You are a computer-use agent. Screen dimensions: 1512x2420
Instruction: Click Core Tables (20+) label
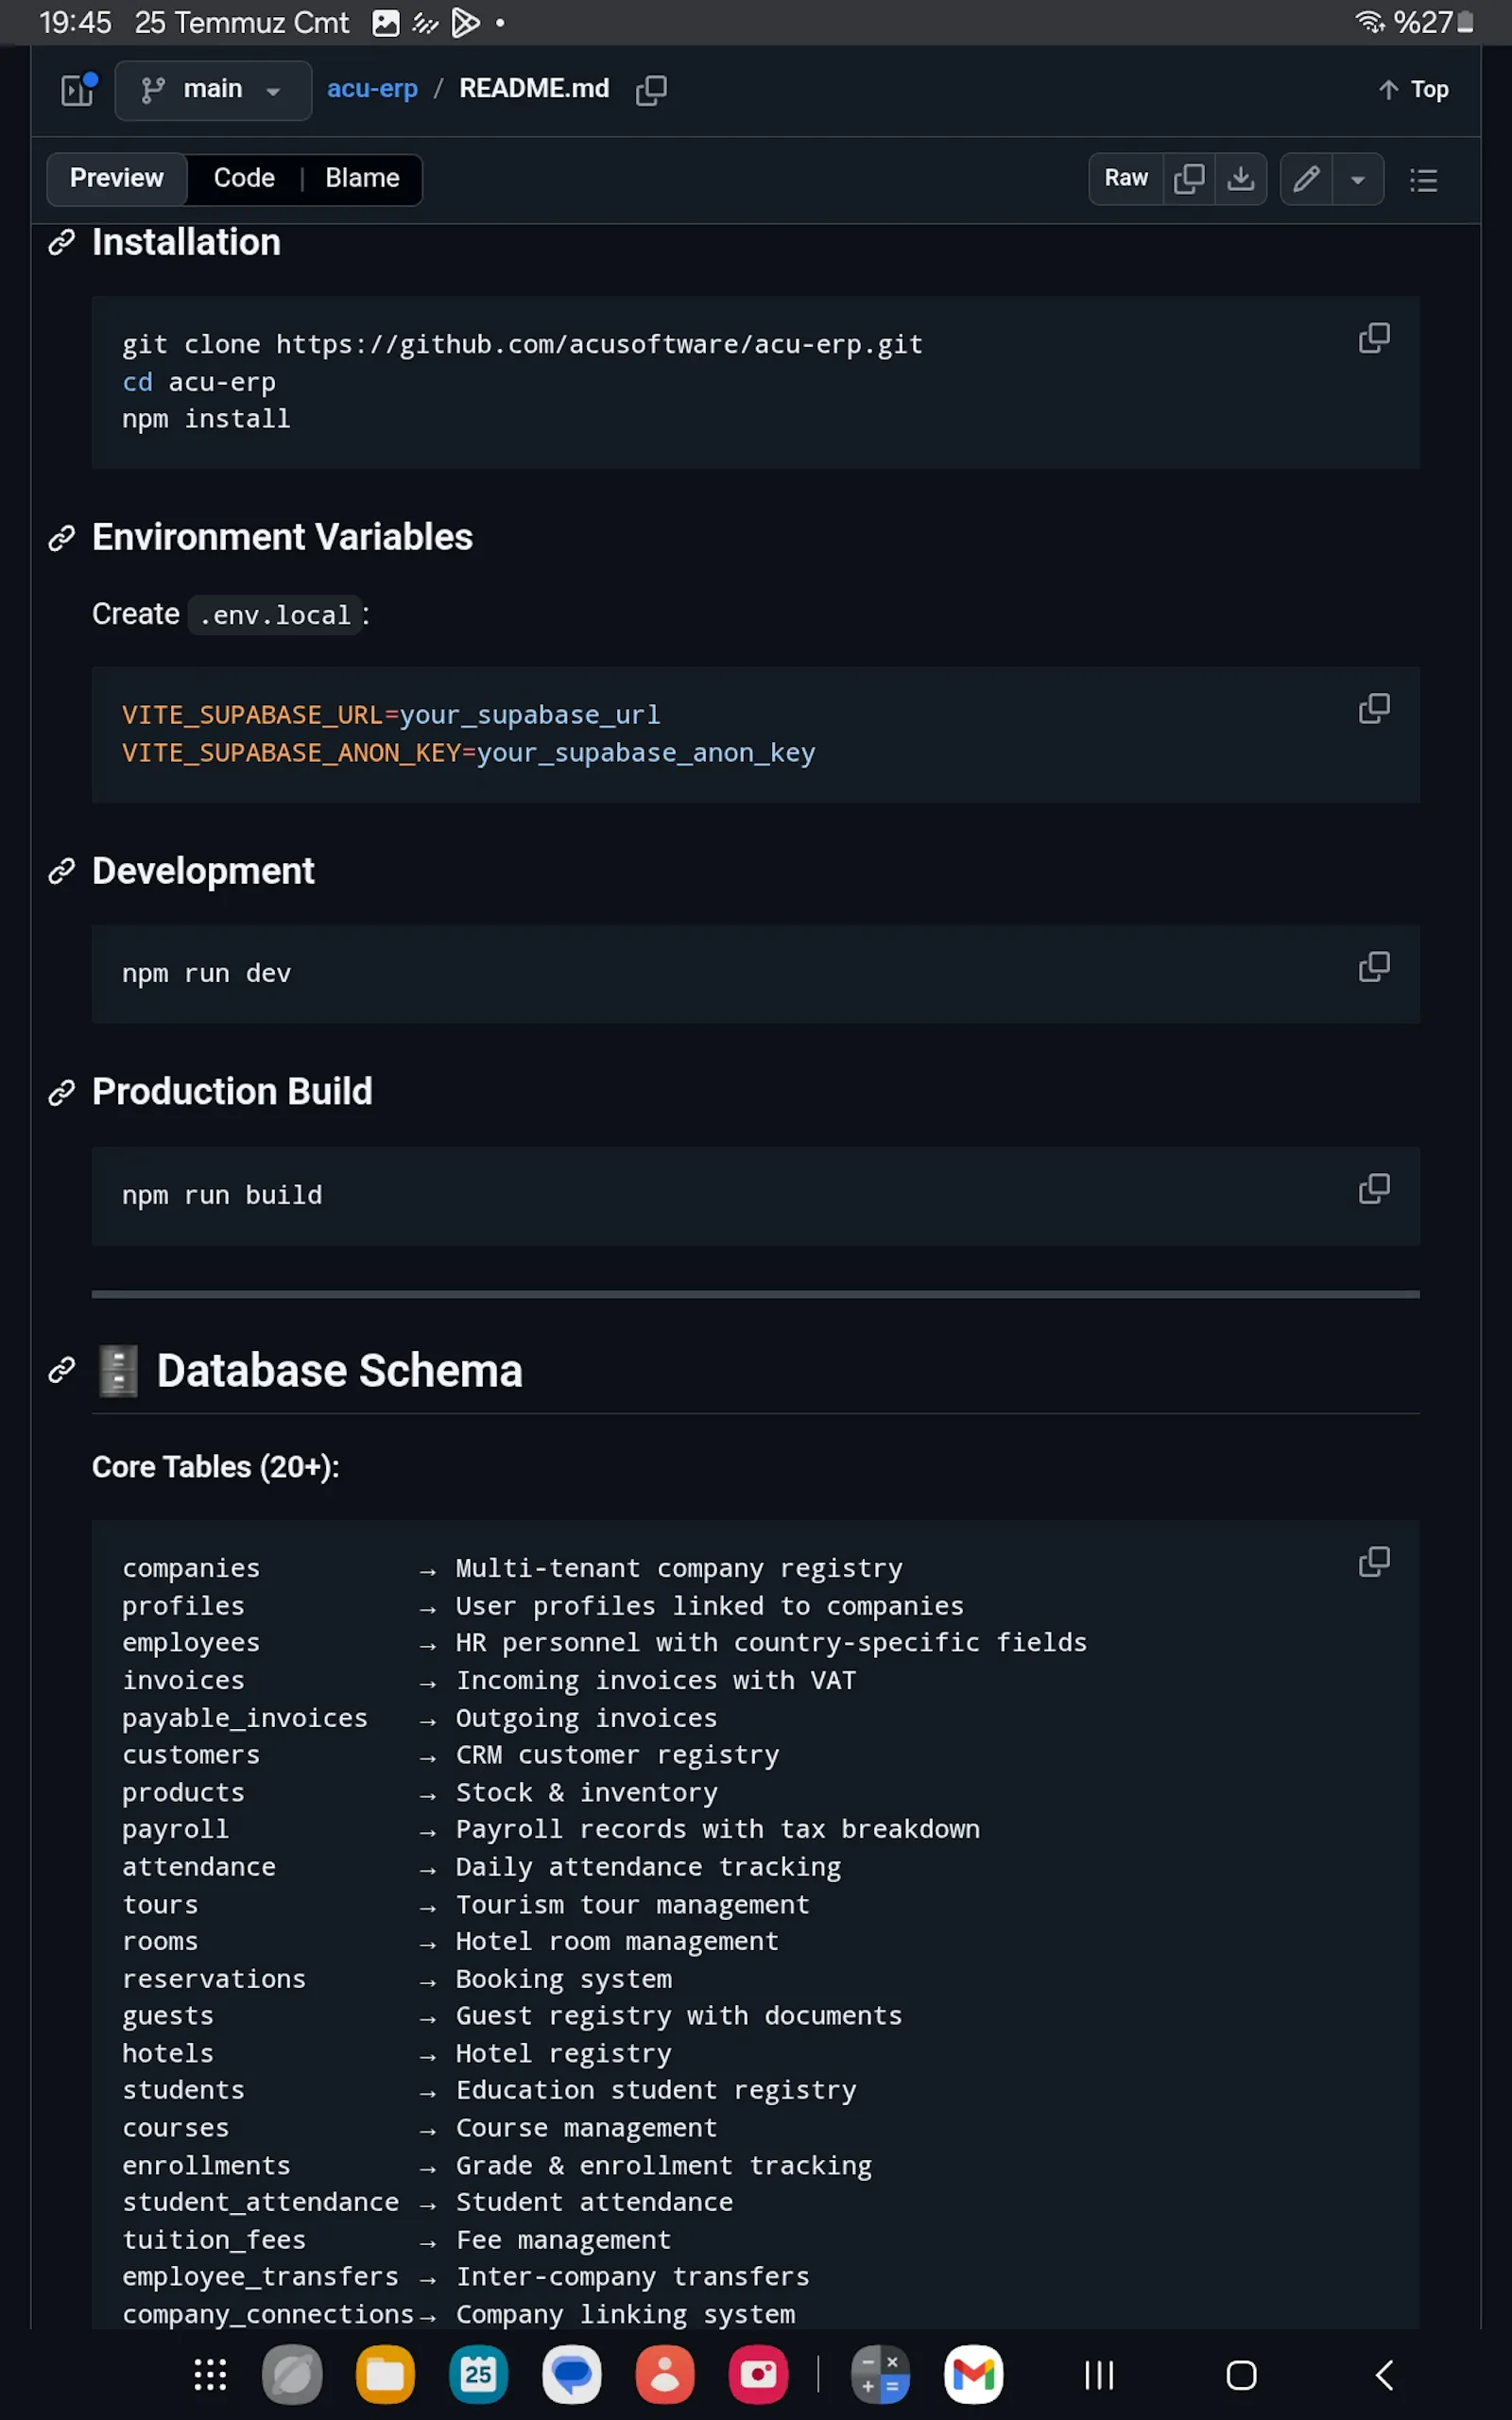tap(216, 1467)
